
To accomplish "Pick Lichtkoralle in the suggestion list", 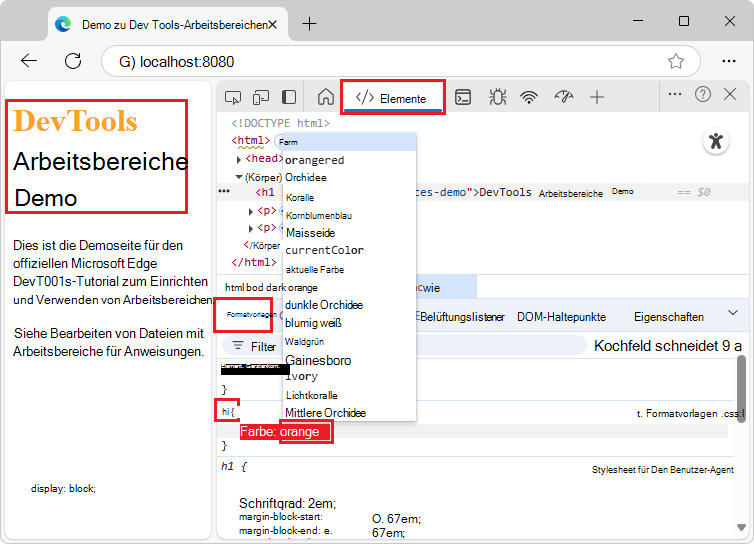I will pyautogui.click(x=349, y=395).
